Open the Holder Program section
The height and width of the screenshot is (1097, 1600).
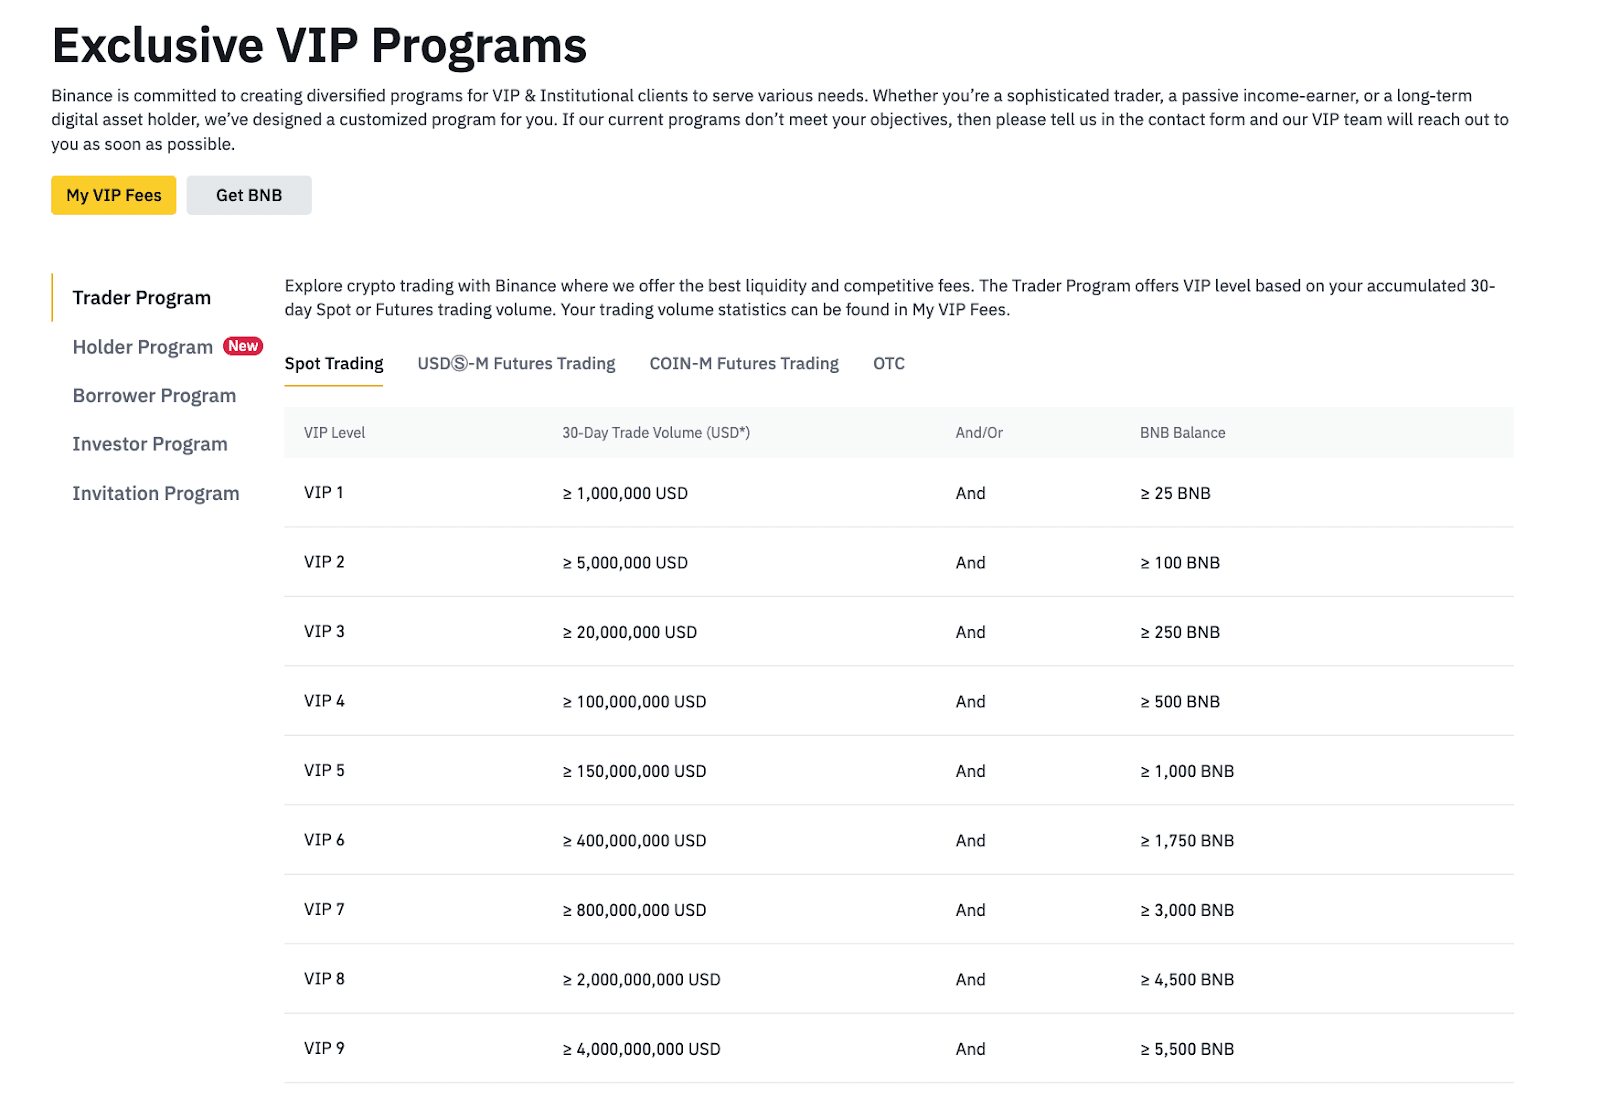tap(143, 346)
